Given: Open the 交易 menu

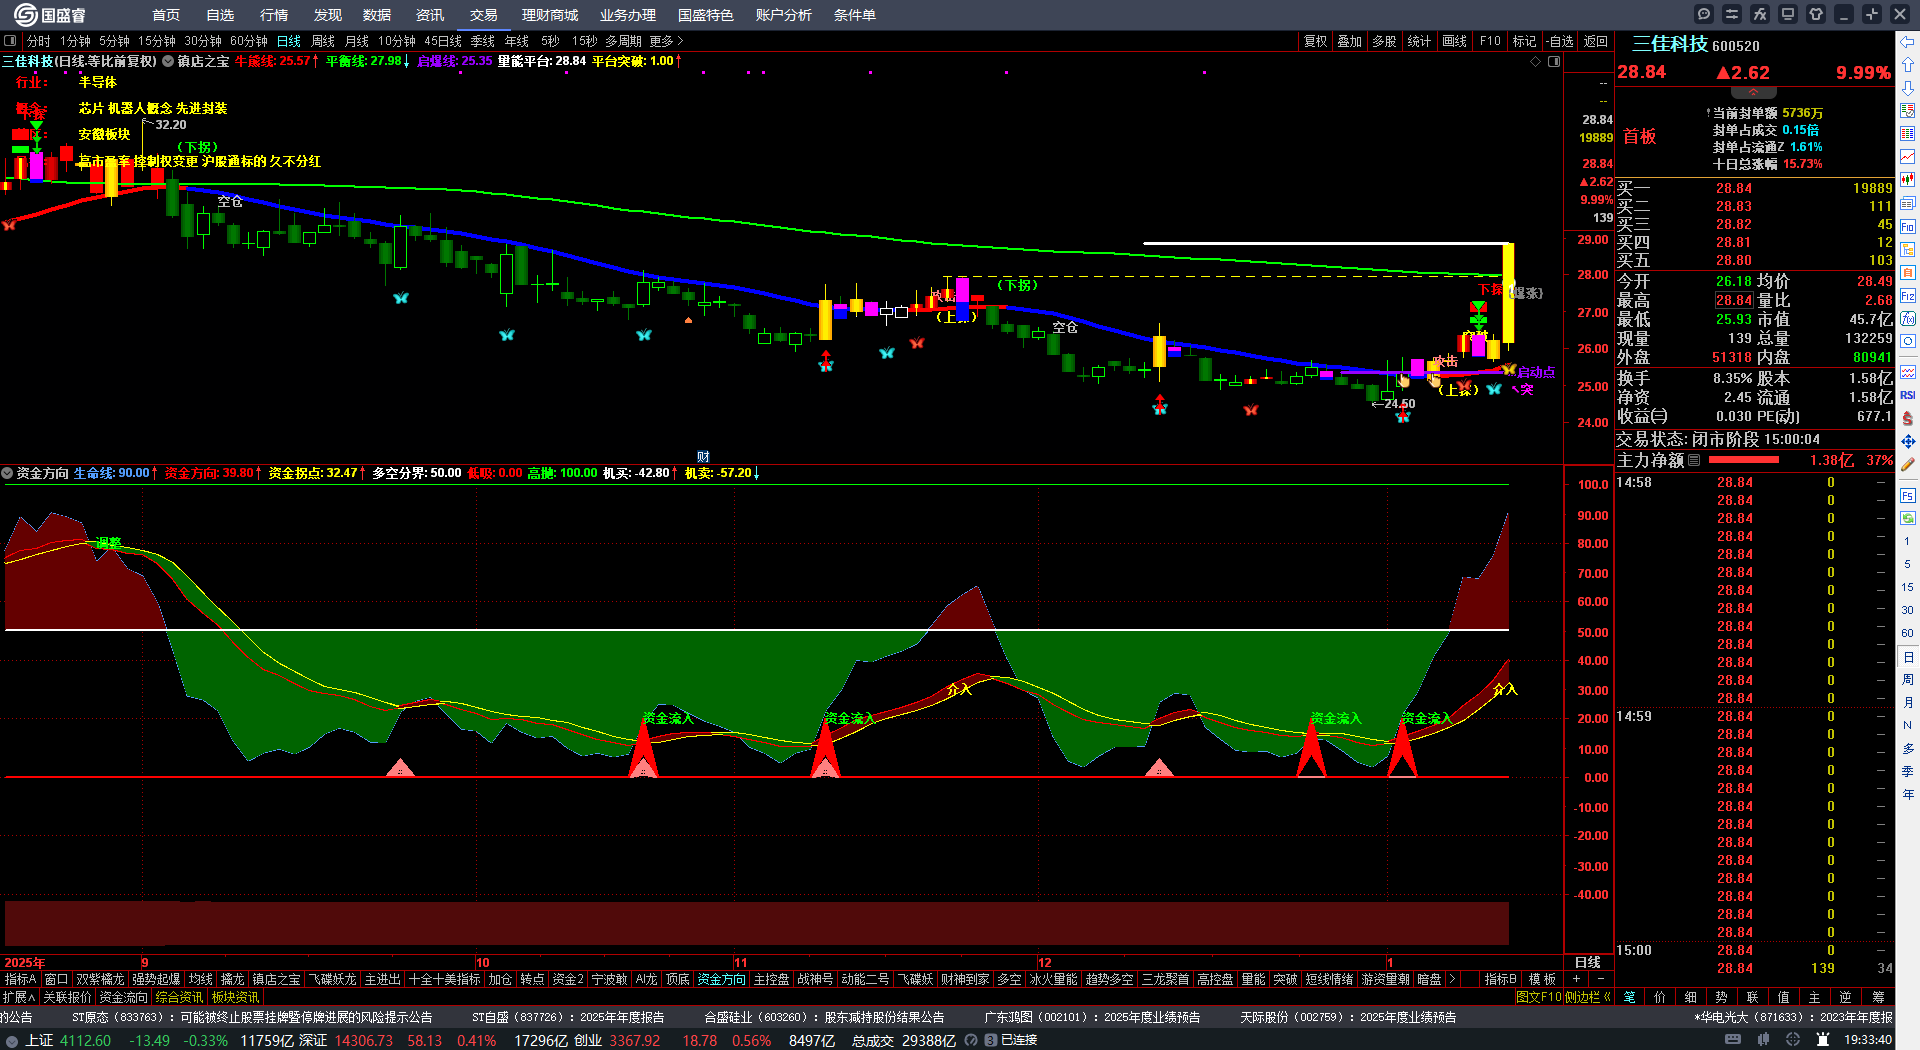Looking at the screenshot, I should tap(484, 15).
